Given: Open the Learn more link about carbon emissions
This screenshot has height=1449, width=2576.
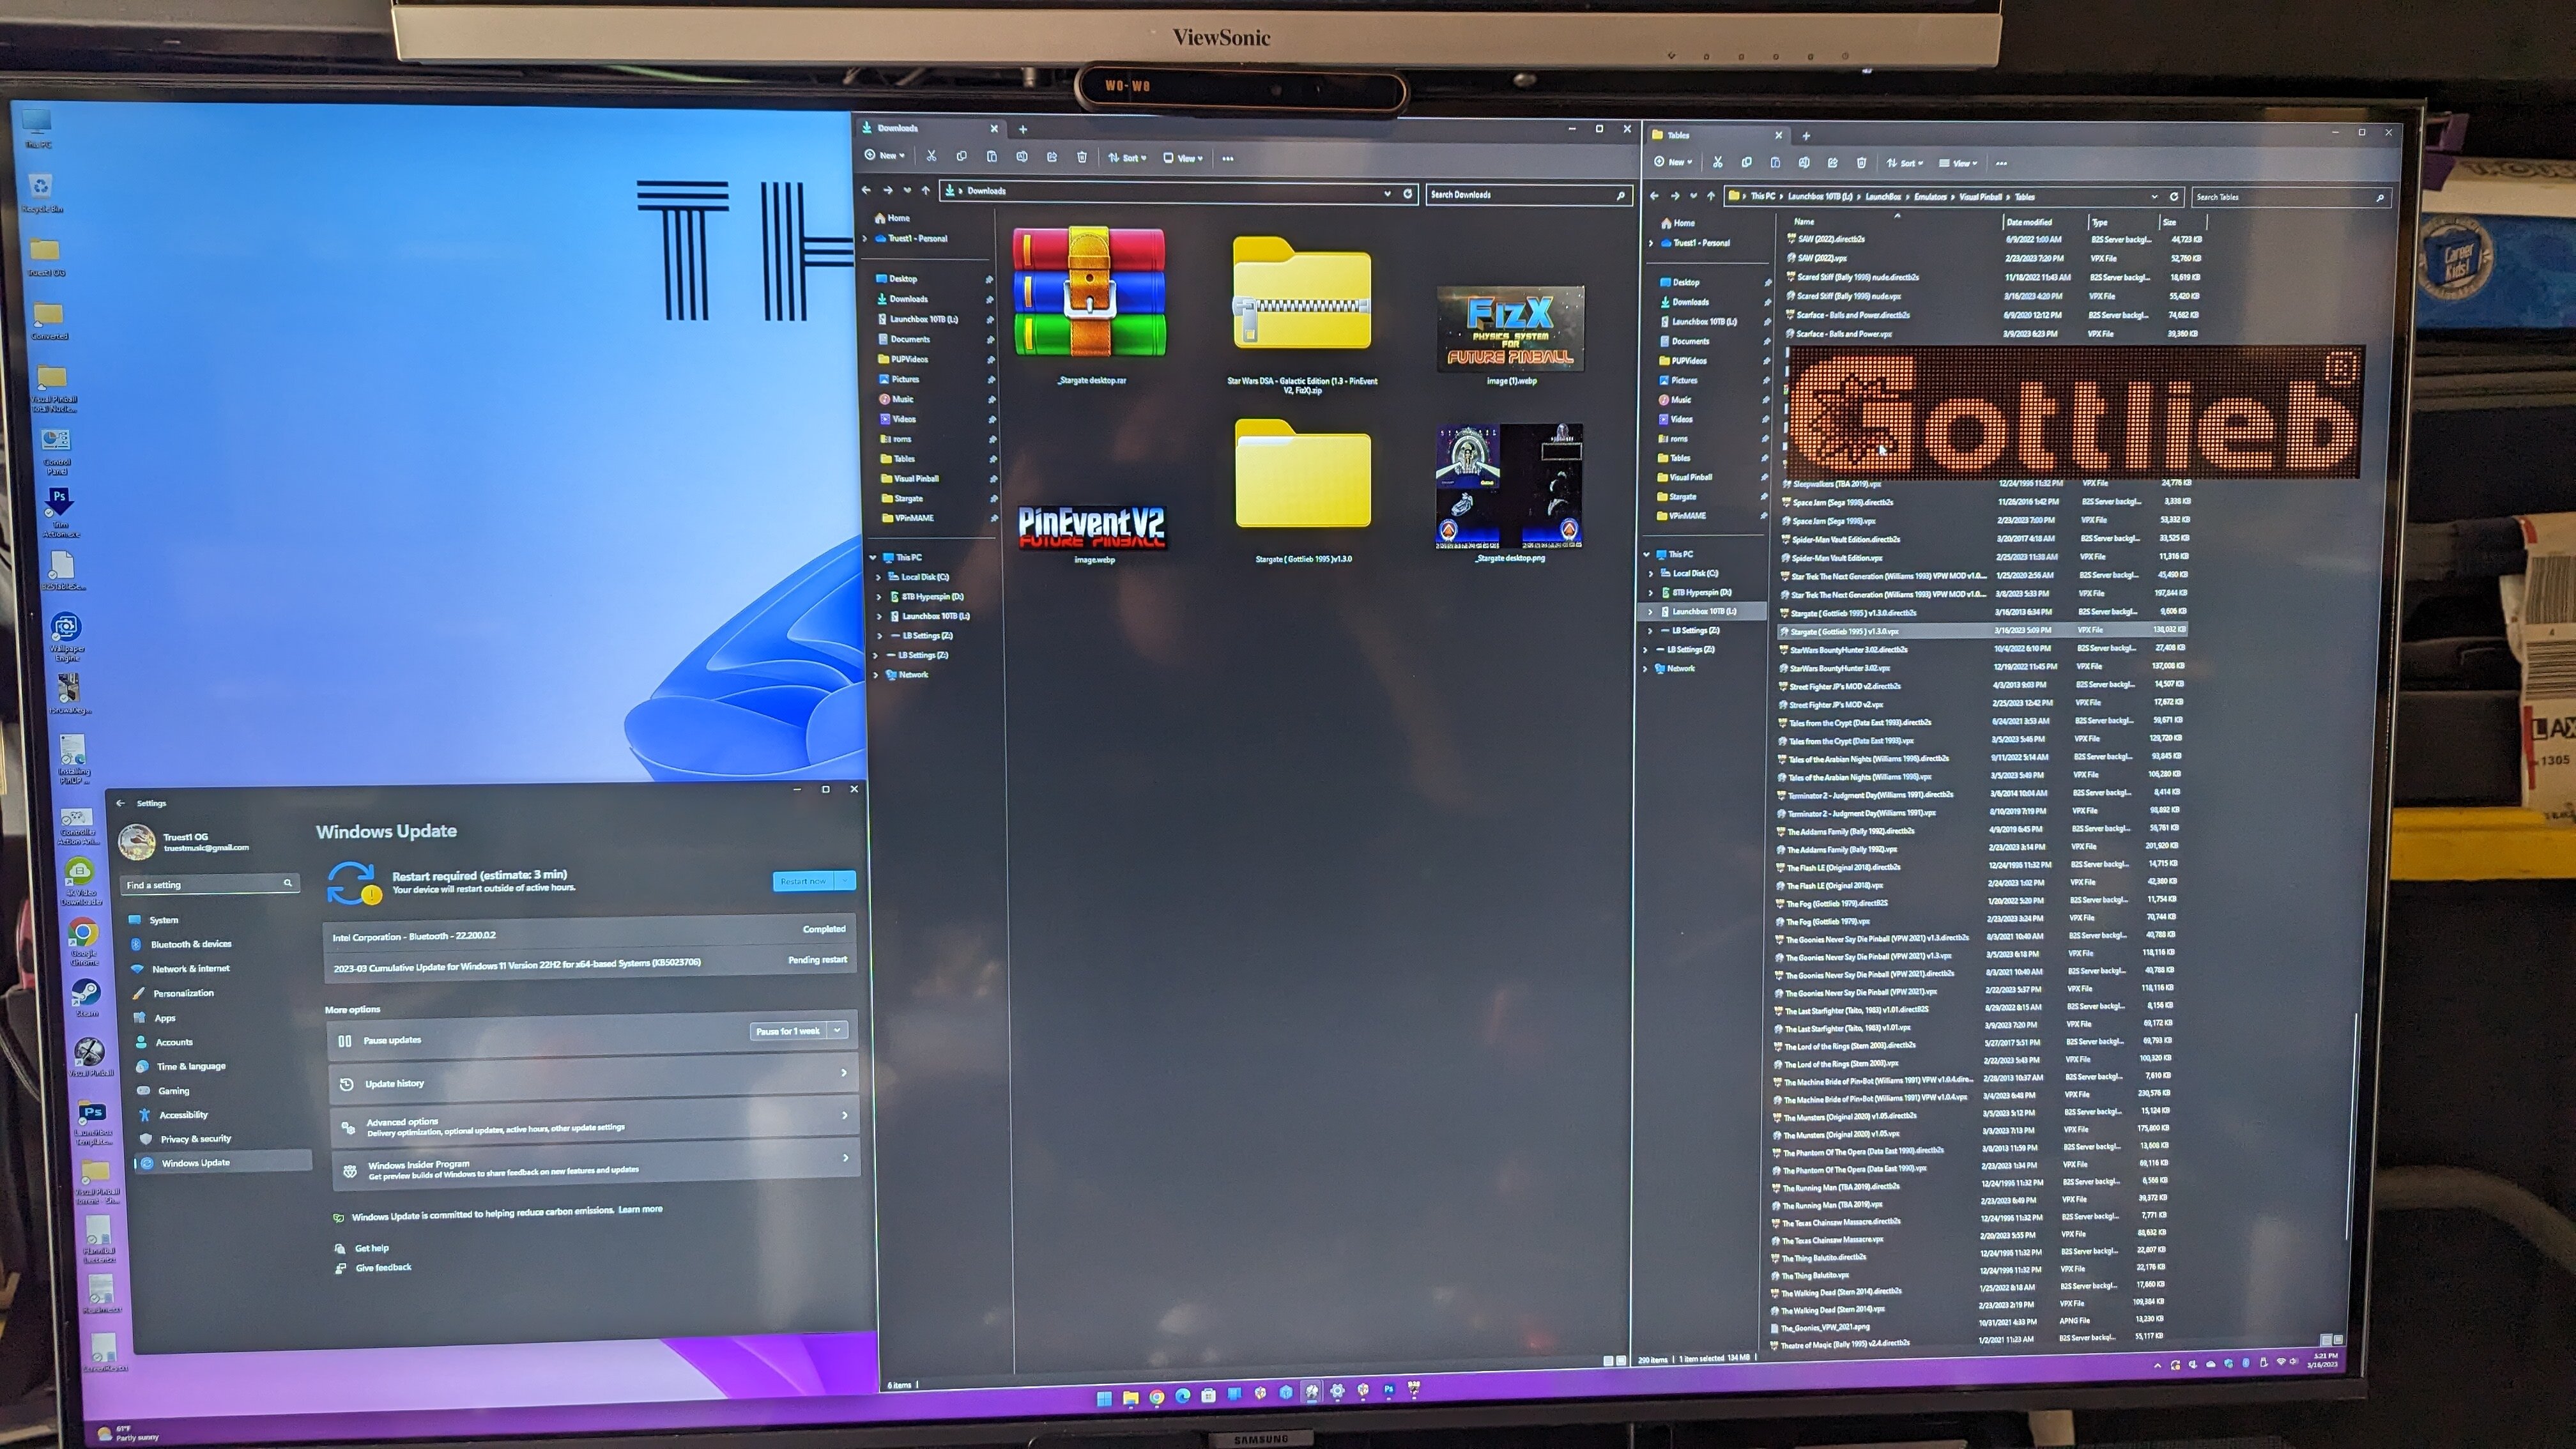Looking at the screenshot, I should pyautogui.click(x=641, y=1209).
